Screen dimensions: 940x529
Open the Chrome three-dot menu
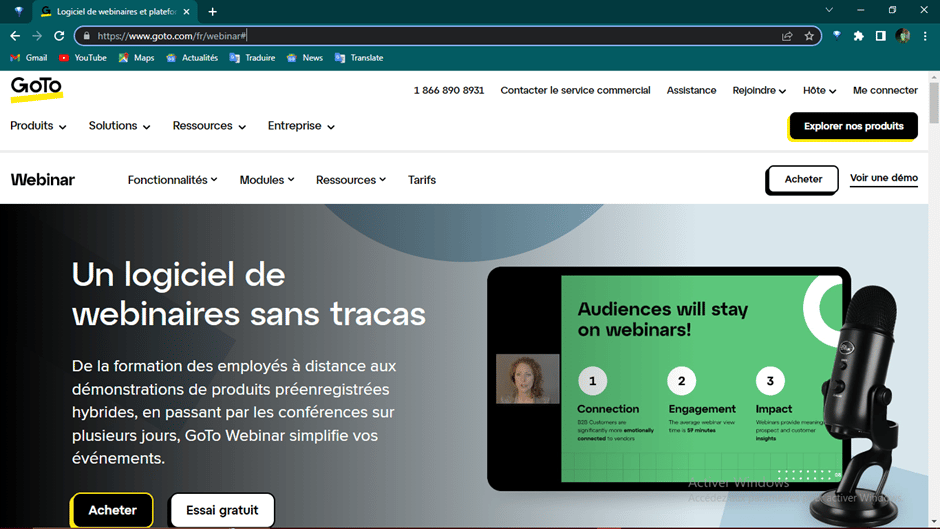925,36
